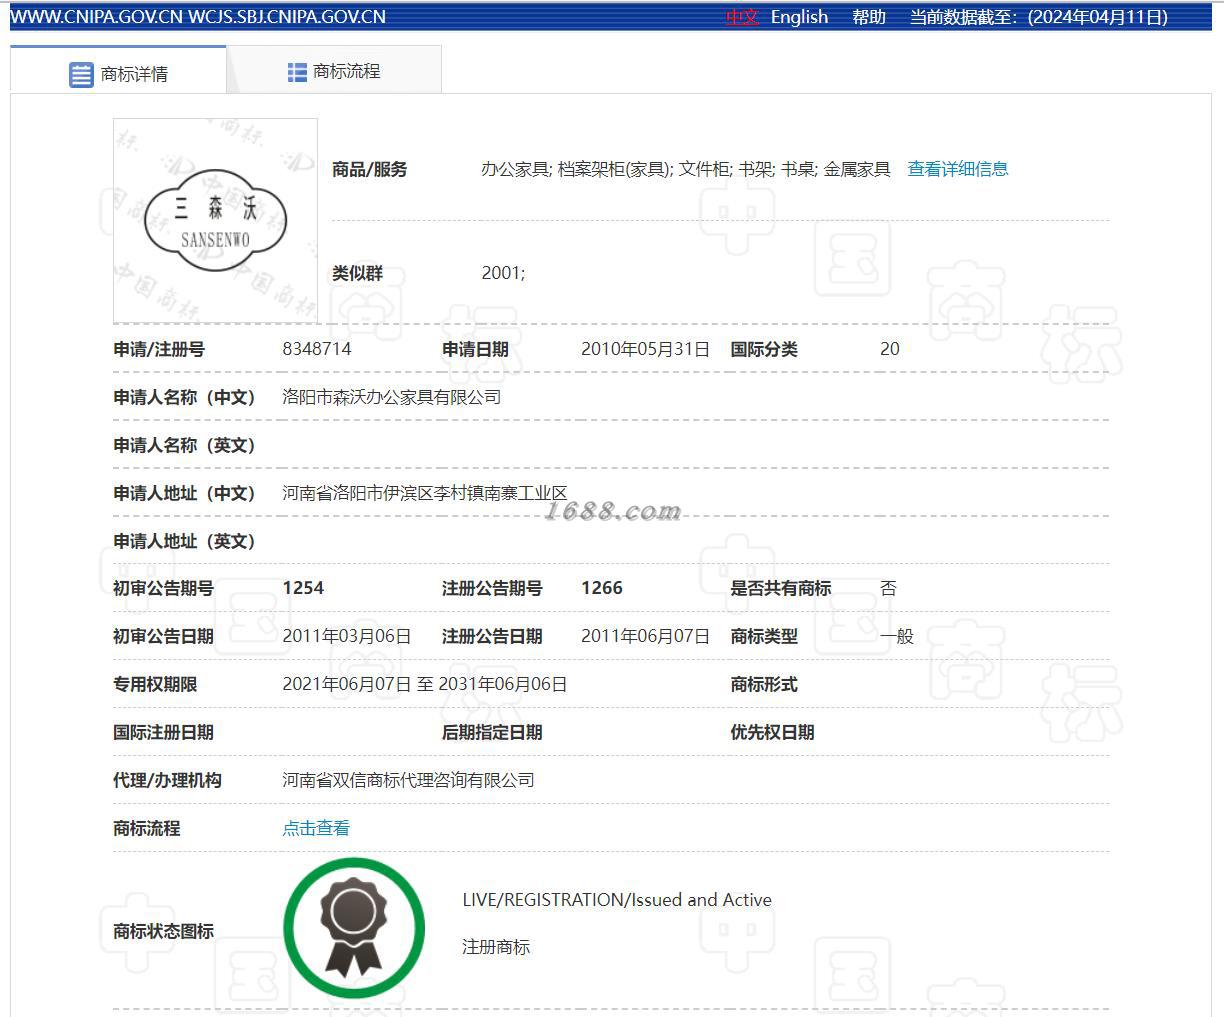Select the registration number 8348714

pos(317,349)
